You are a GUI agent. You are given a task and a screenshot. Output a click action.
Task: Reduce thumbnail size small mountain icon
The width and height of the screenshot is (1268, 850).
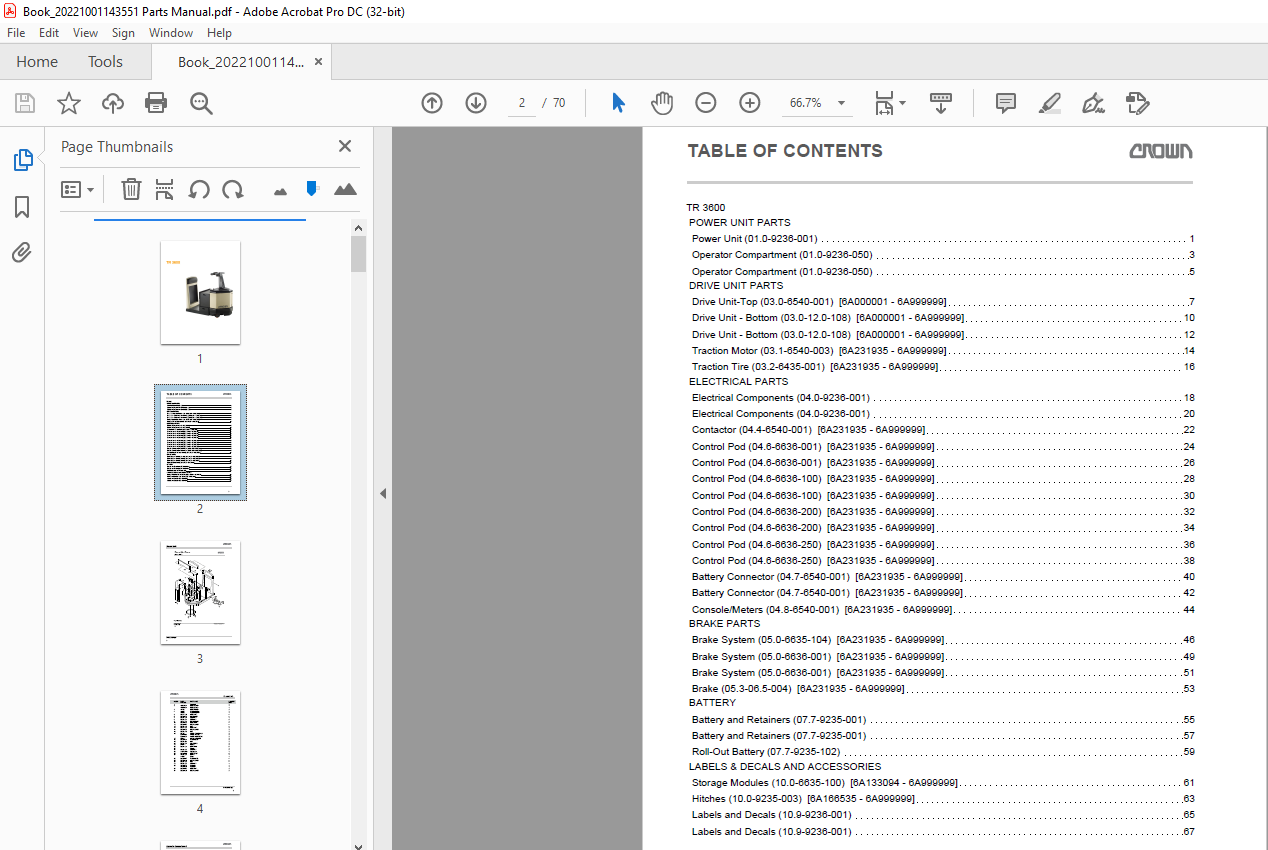click(x=280, y=190)
